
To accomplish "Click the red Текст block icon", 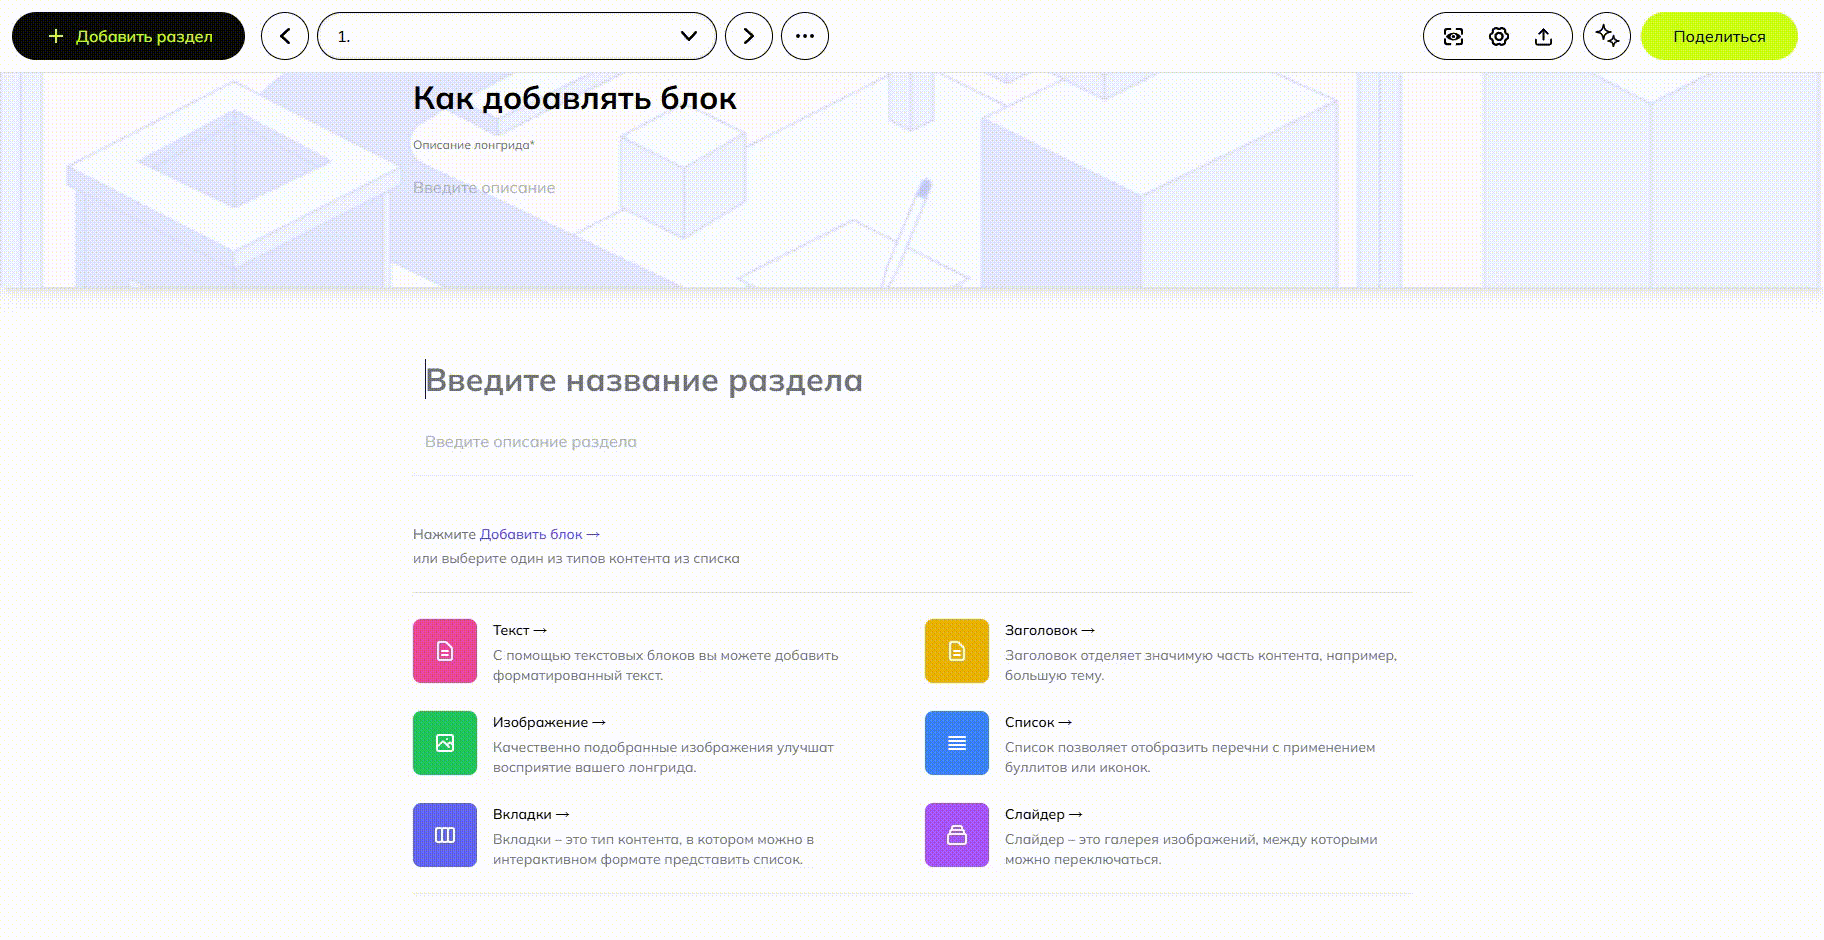I will (x=445, y=651).
